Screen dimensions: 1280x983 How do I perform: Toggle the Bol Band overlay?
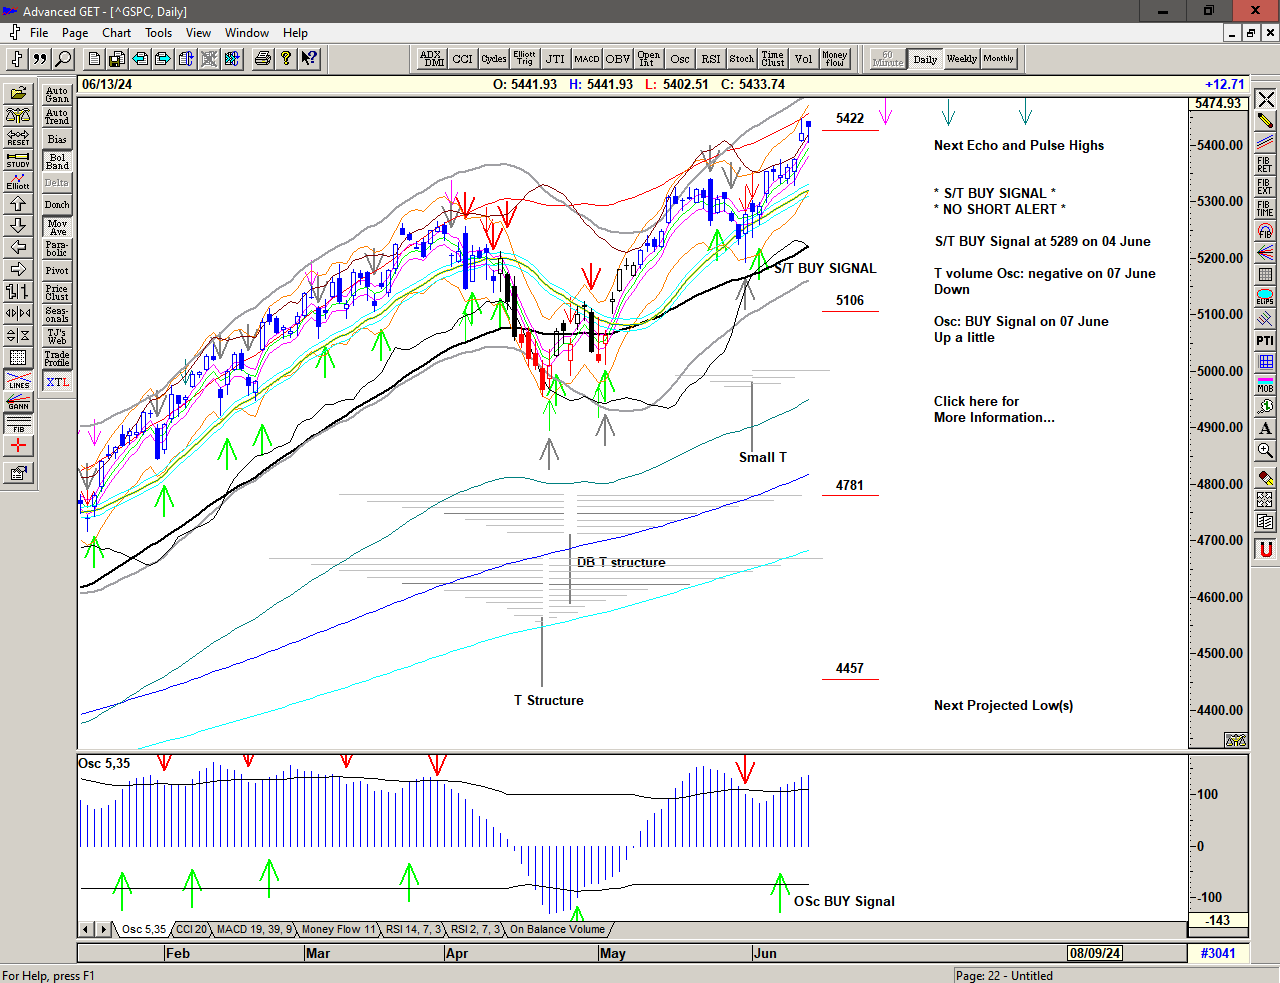(57, 161)
